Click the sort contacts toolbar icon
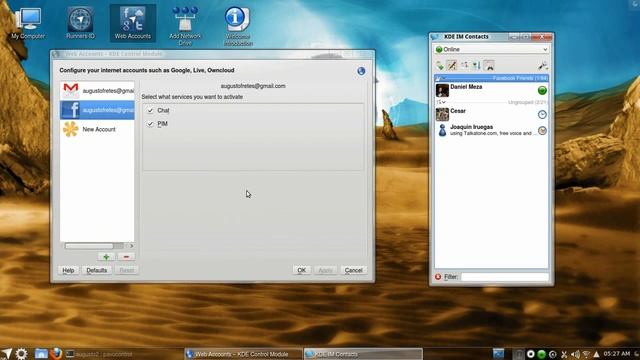Viewport: 640px width, 360px height. (476, 65)
